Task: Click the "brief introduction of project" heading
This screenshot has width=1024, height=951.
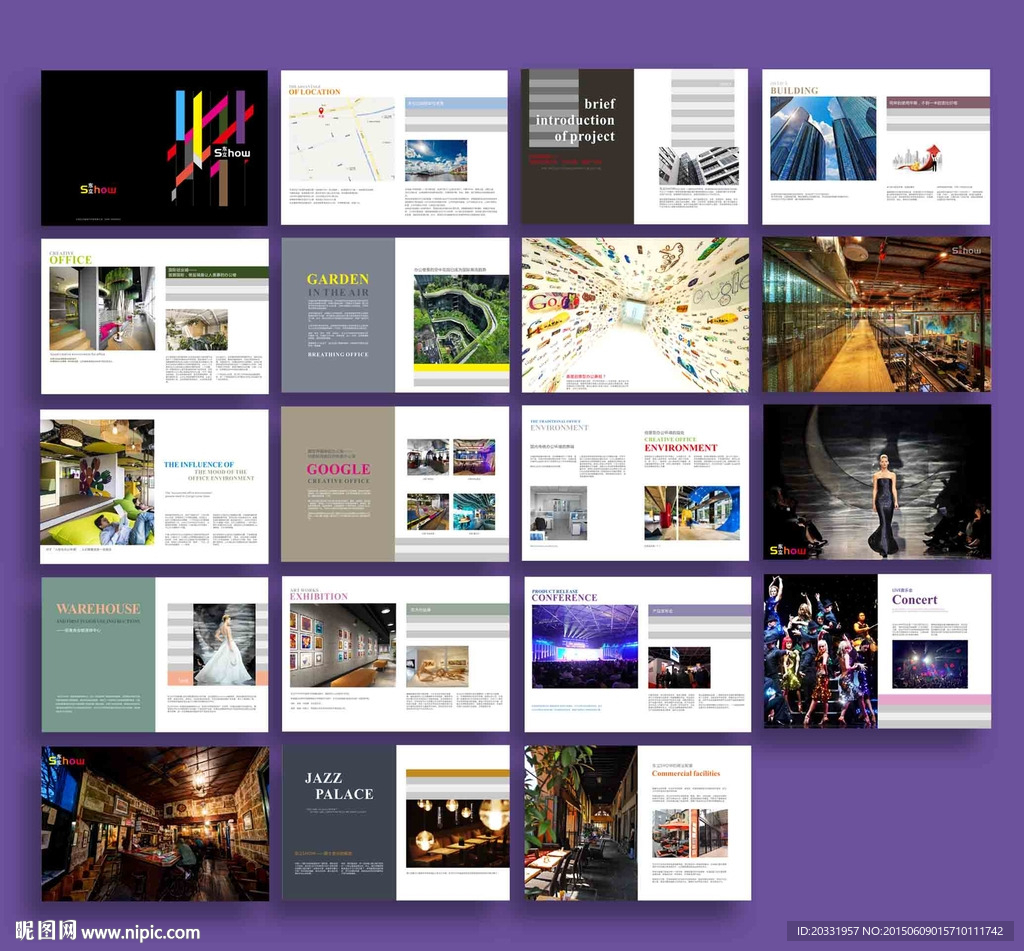Action: [x=576, y=120]
